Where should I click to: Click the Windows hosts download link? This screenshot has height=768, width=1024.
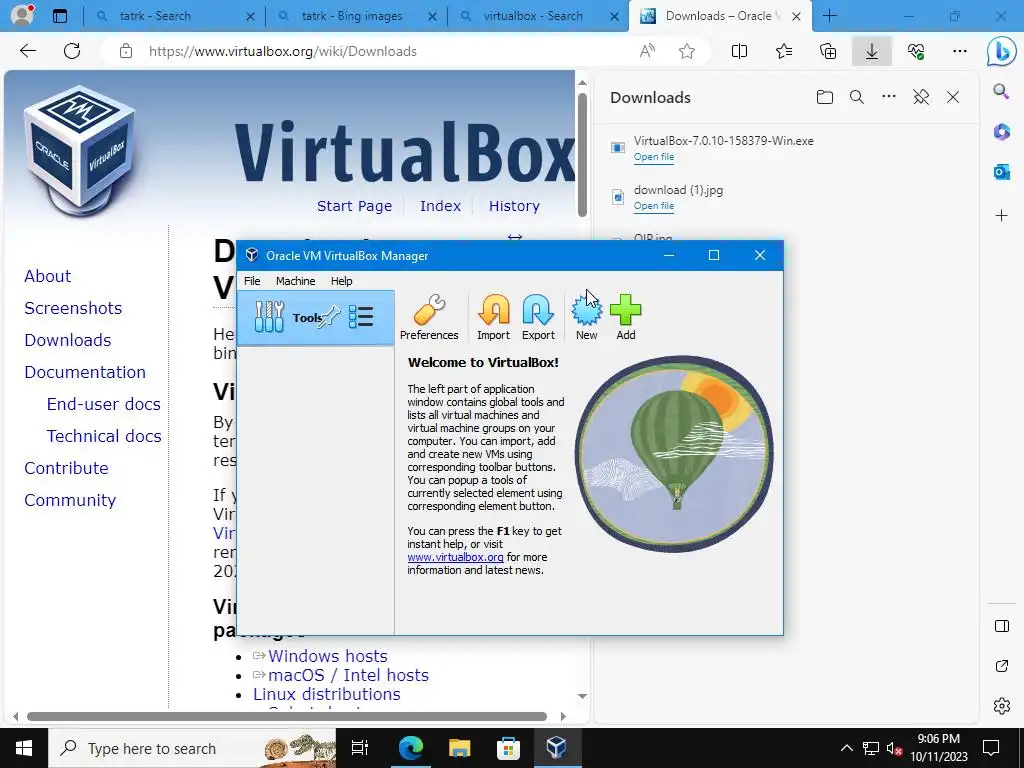327,656
